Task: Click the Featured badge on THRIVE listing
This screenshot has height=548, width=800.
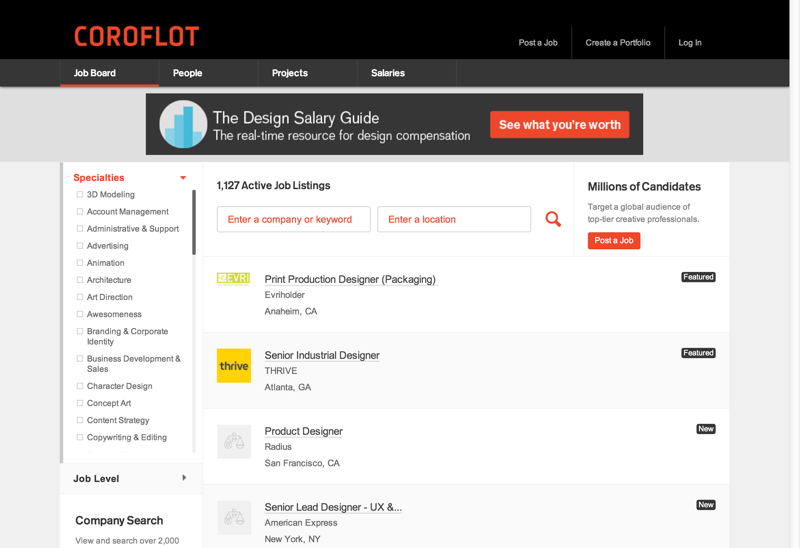Action: point(698,353)
